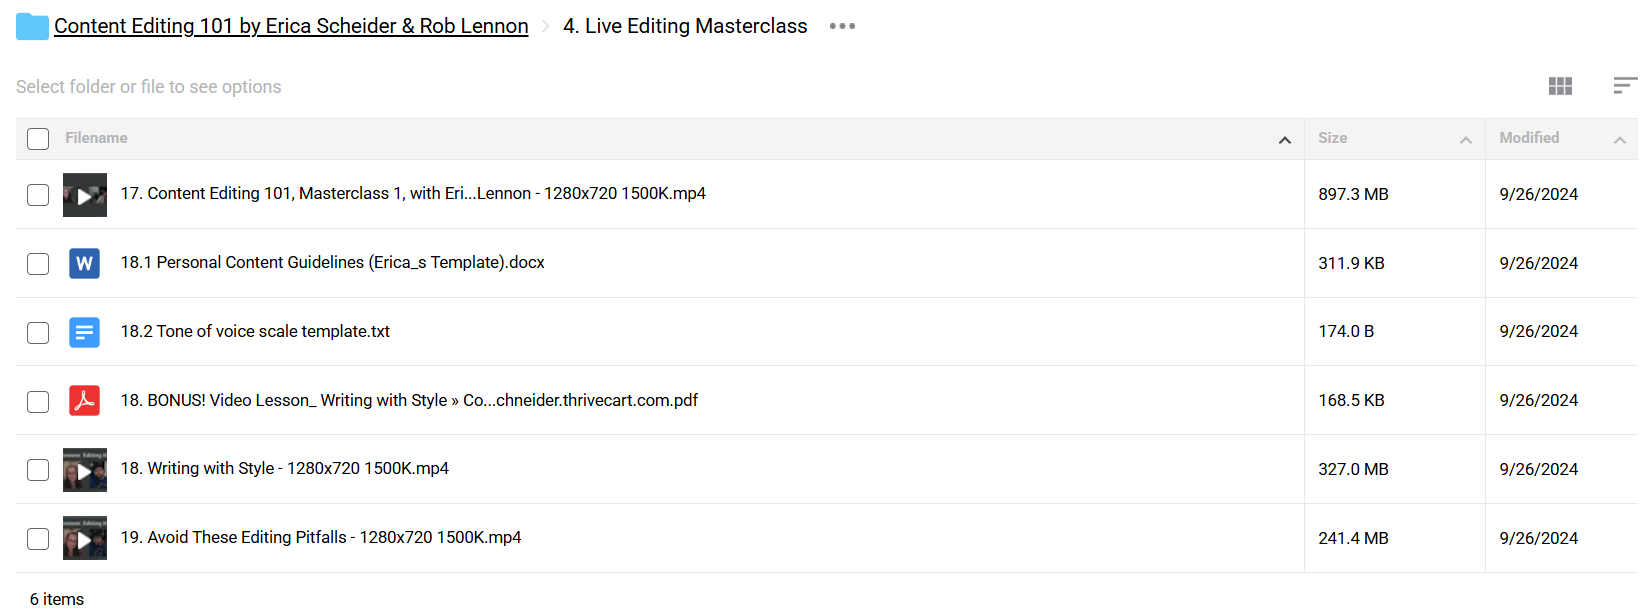Image resolution: width=1642 pixels, height=613 pixels.
Task: Sort by Filename using the column arrow
Action: pos(1284,140)
